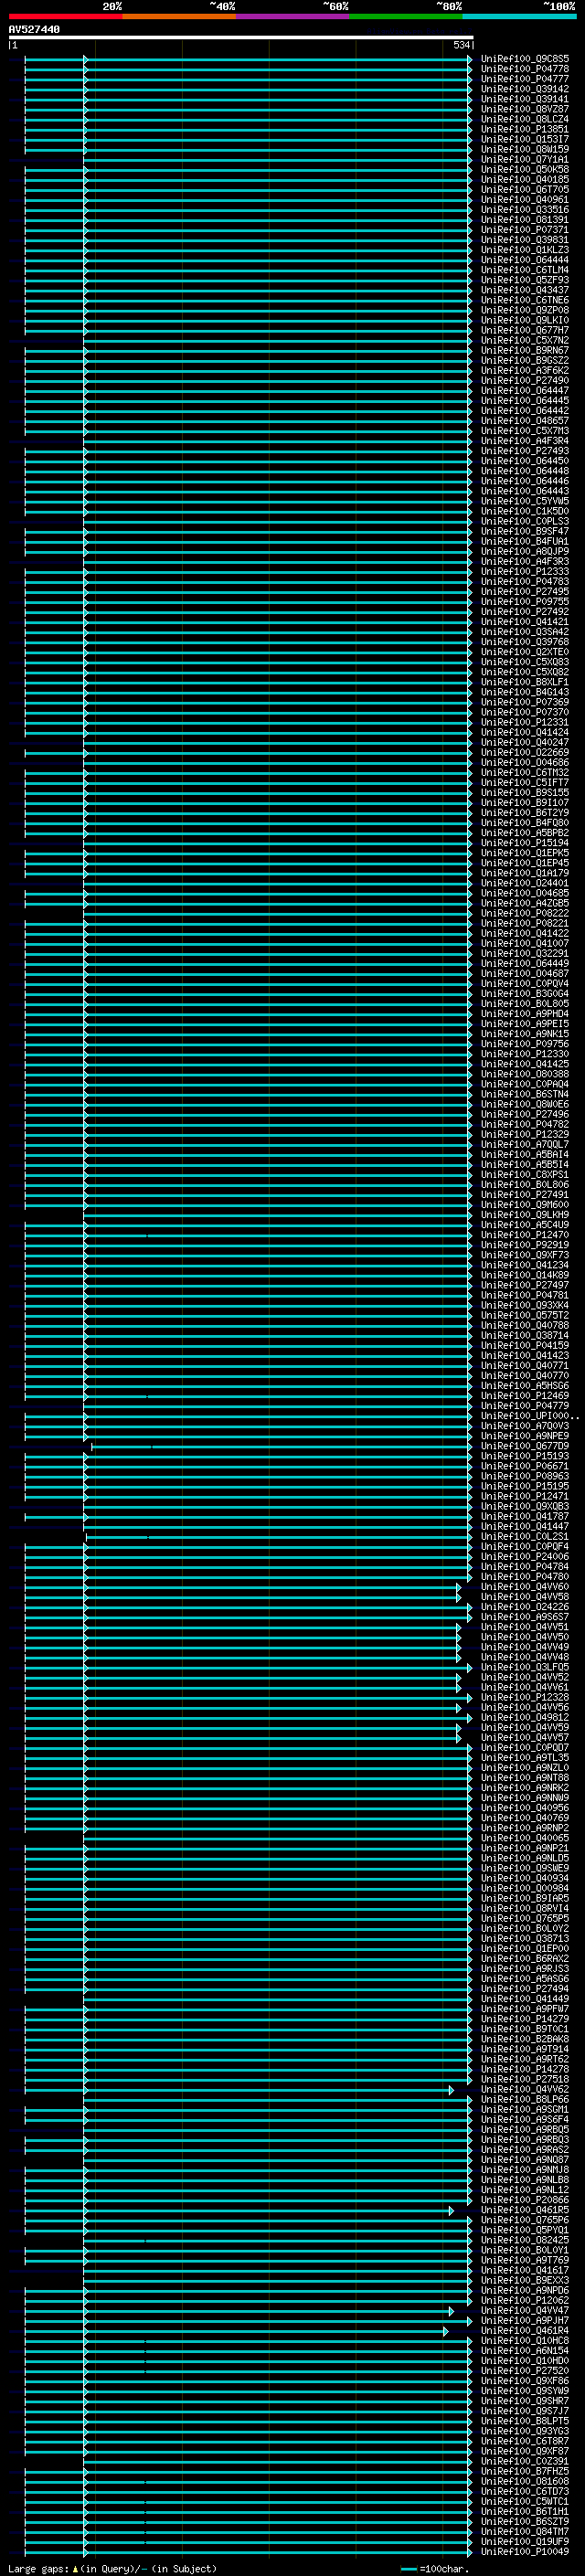Select hit UniRef100_Q19UF9
The width and height of the screenshot is (585, 2576).
[x=525, y=2542]
